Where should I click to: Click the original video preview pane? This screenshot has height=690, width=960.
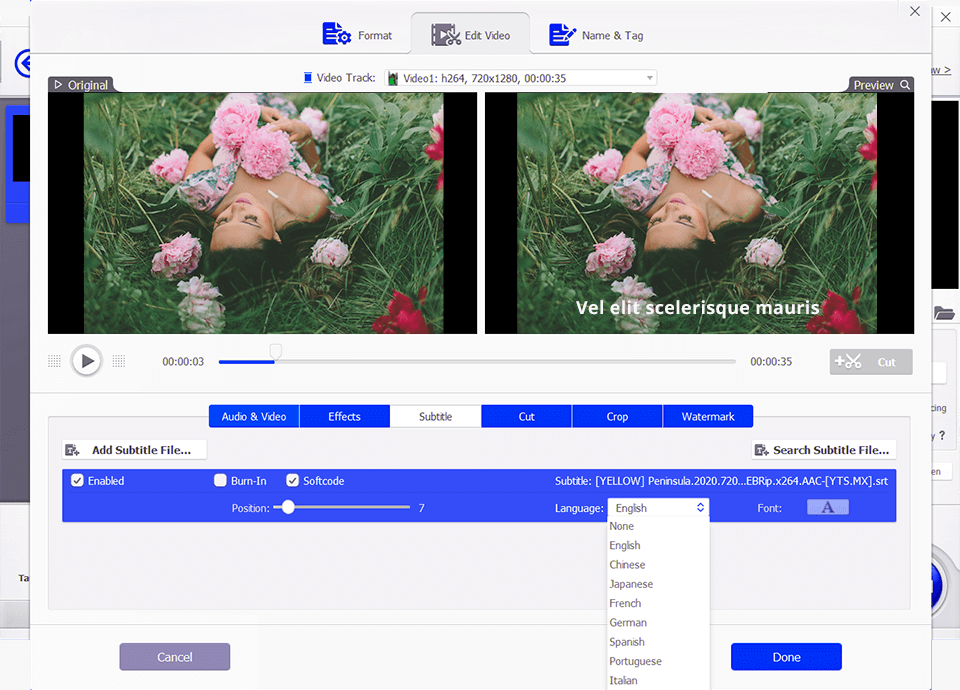(x=262, y=213)
